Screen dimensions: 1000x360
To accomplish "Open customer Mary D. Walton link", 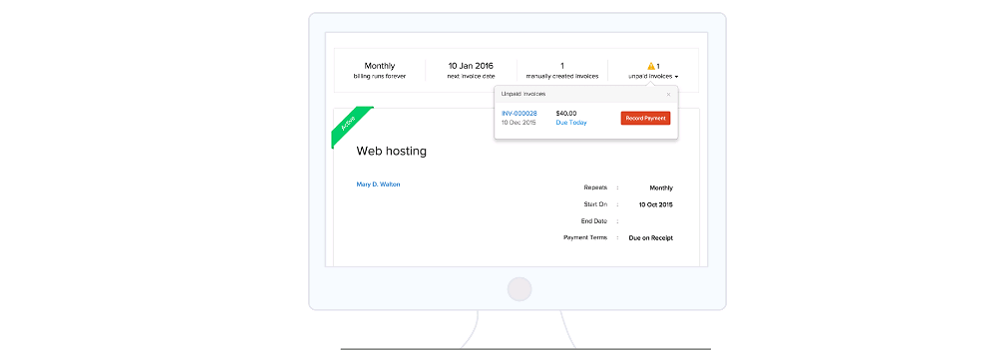I will pyautogui.click(x=378, y=184).
